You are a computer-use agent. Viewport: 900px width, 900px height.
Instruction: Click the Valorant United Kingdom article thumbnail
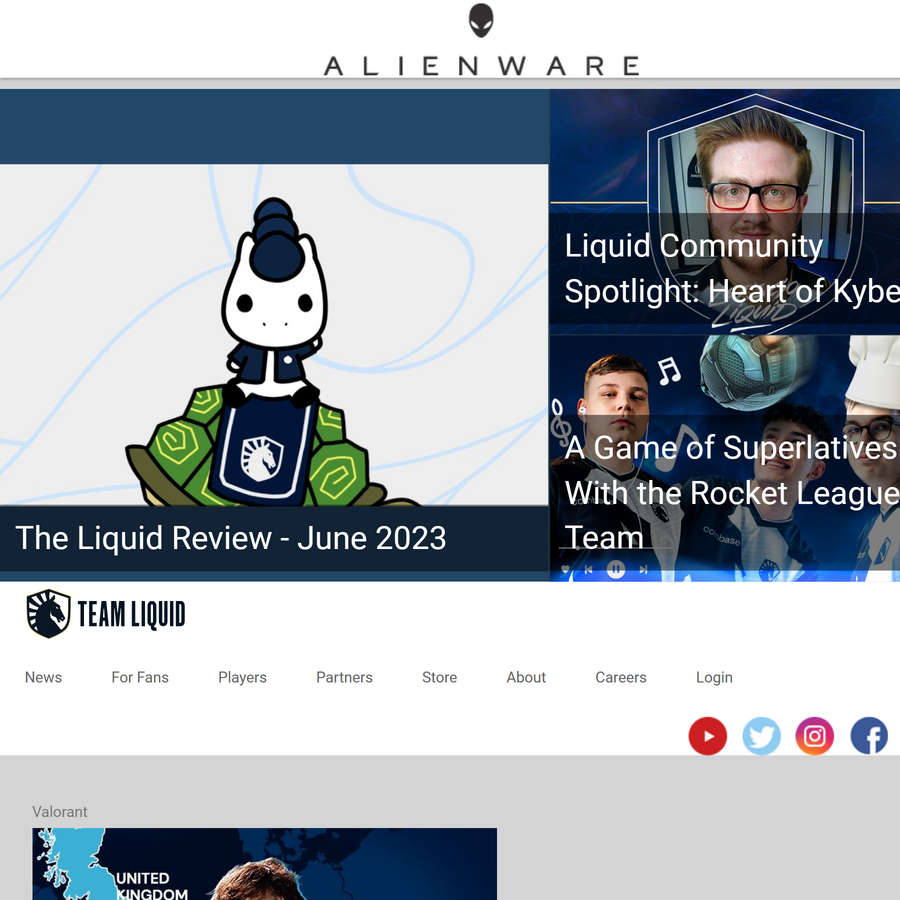[x=264, y=865]
